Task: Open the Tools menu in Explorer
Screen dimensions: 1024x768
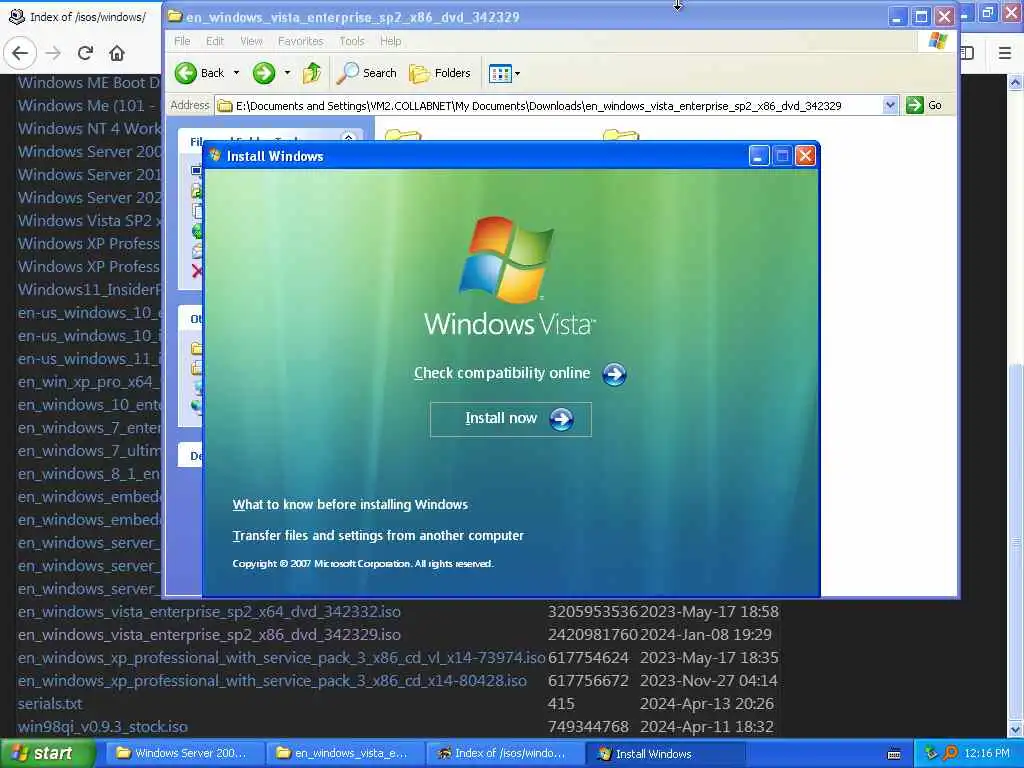Action: point(351,41)
